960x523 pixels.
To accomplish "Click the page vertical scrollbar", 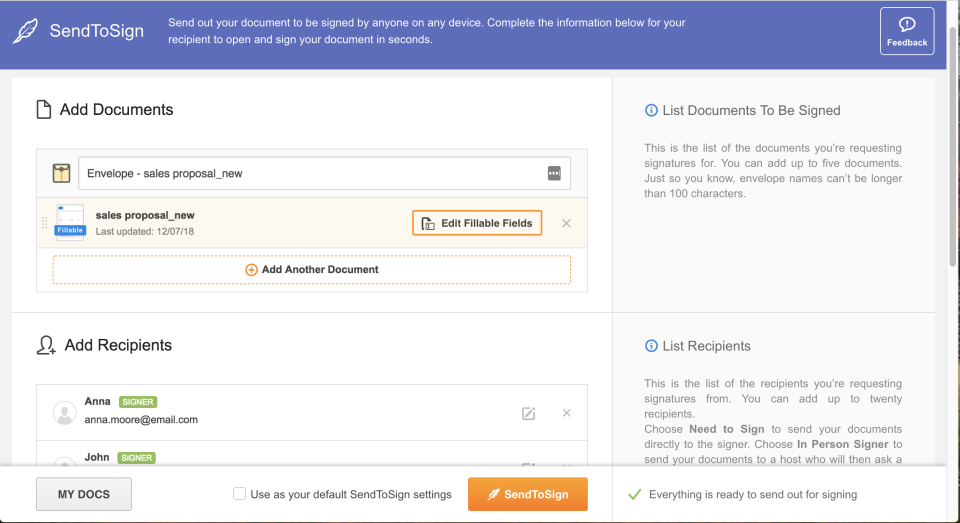I will [953, 147].
